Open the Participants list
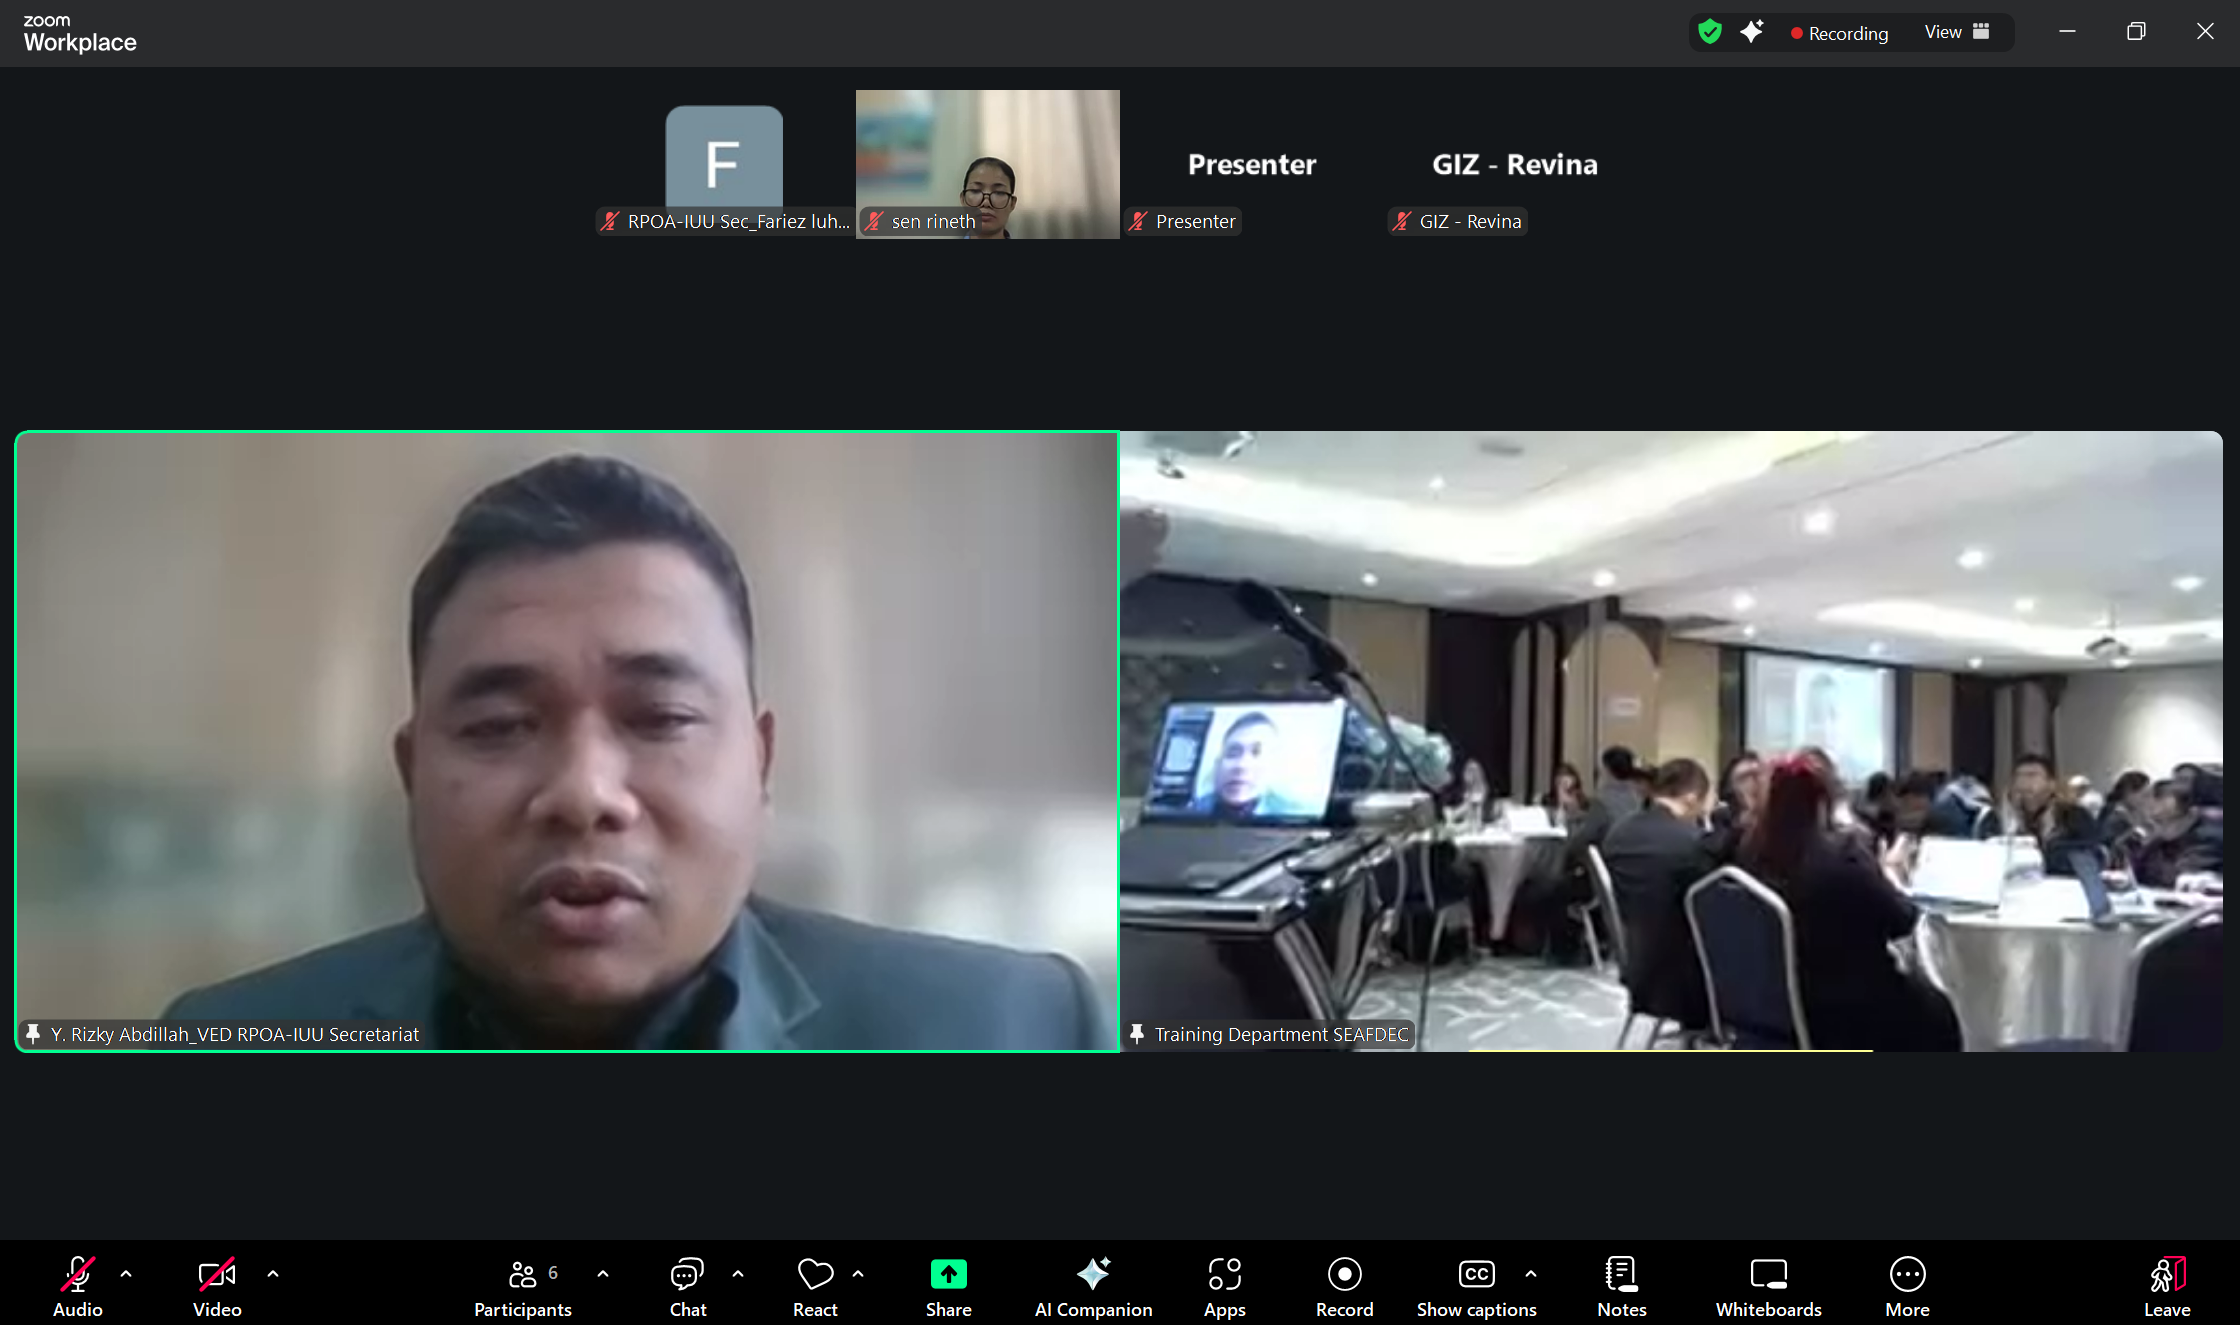2240x1325 pixels. point(523,1286)
